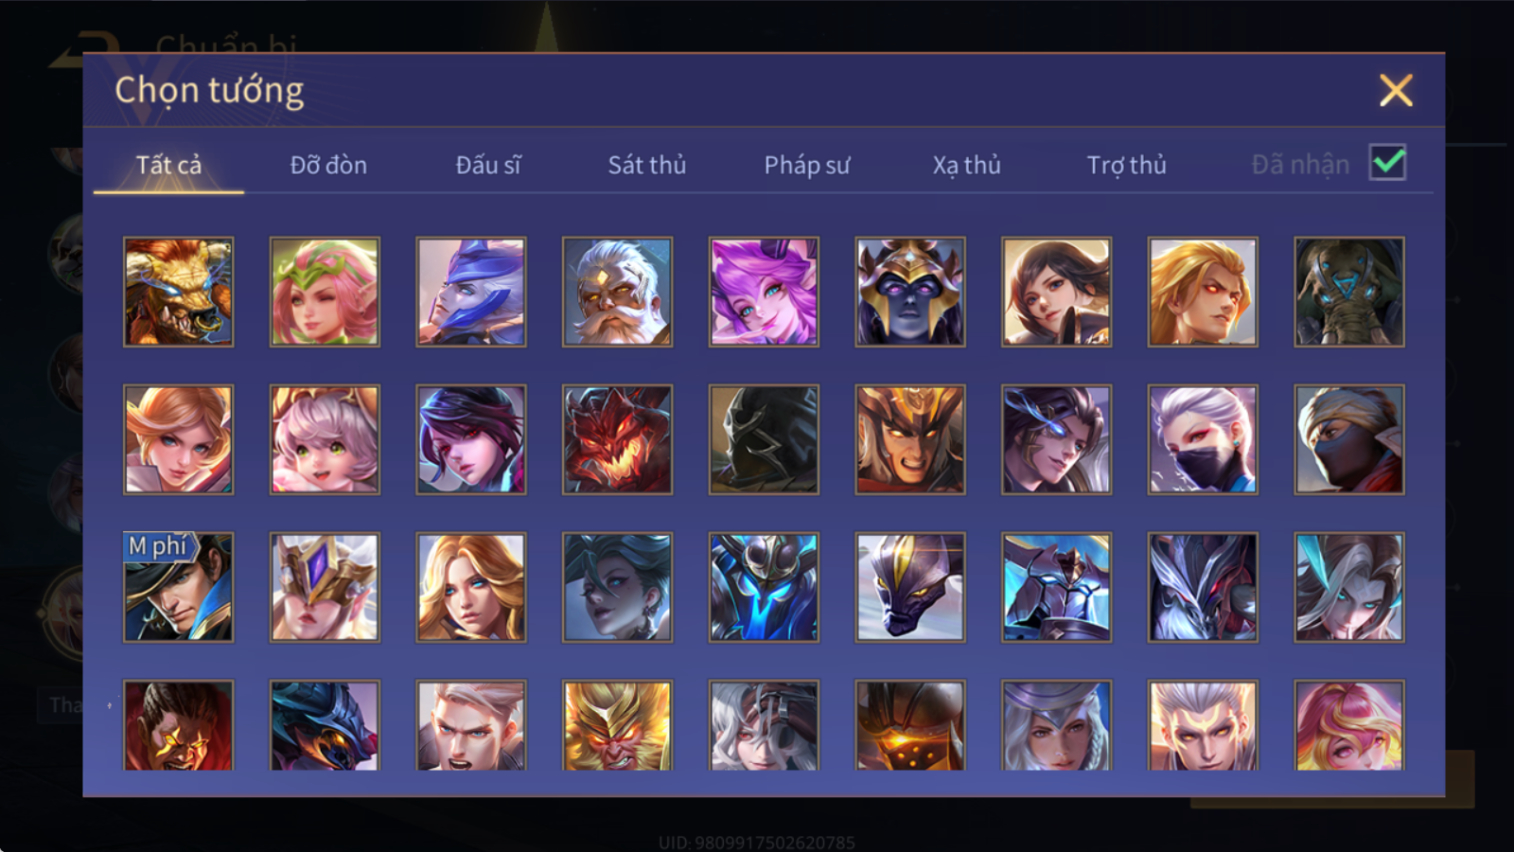Select the Tất cả tab

(169, 165)
